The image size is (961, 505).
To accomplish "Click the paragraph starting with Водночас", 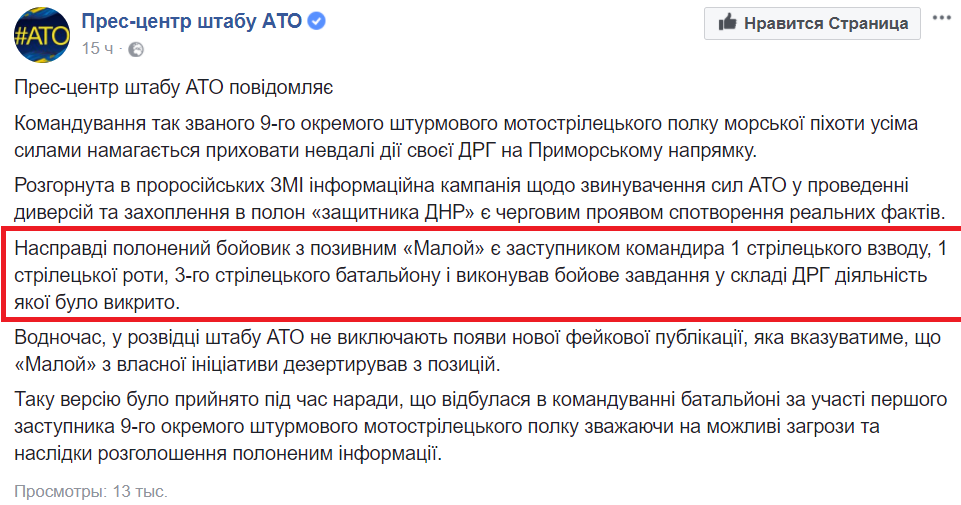I will (477, 351).
